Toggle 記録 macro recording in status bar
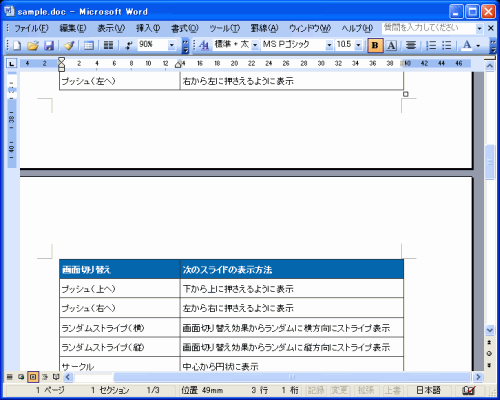 click(x=316, y=390)
